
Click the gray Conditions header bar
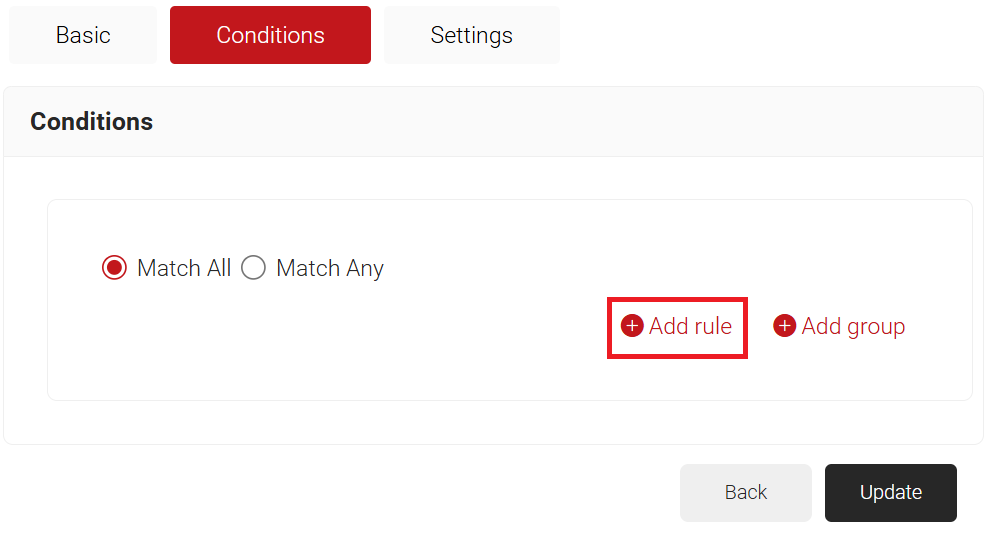(x=600, y=122)
